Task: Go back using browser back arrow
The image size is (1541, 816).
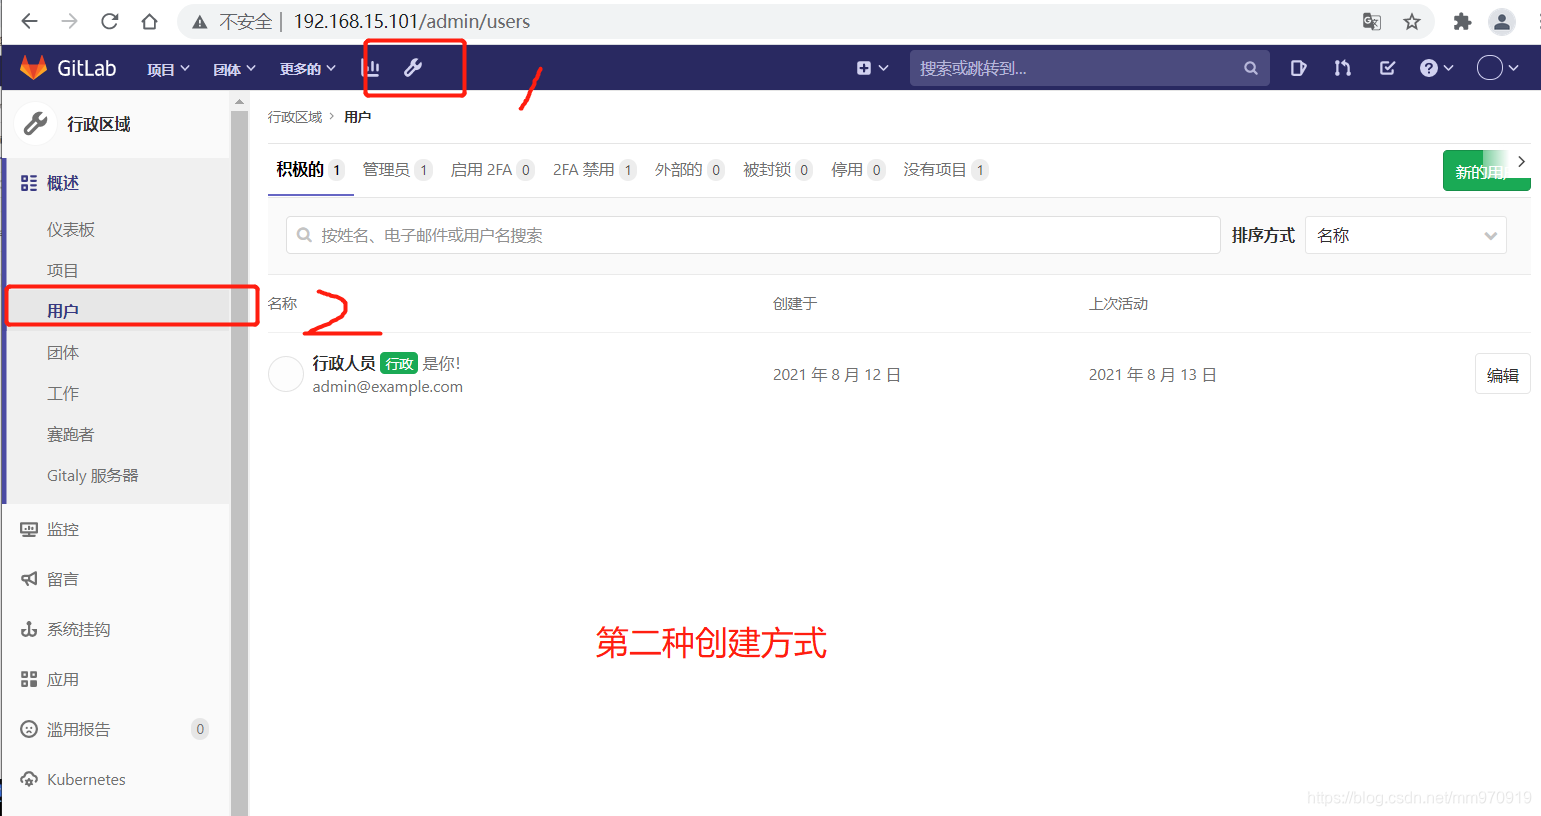Action: click(x=29, y=21)
